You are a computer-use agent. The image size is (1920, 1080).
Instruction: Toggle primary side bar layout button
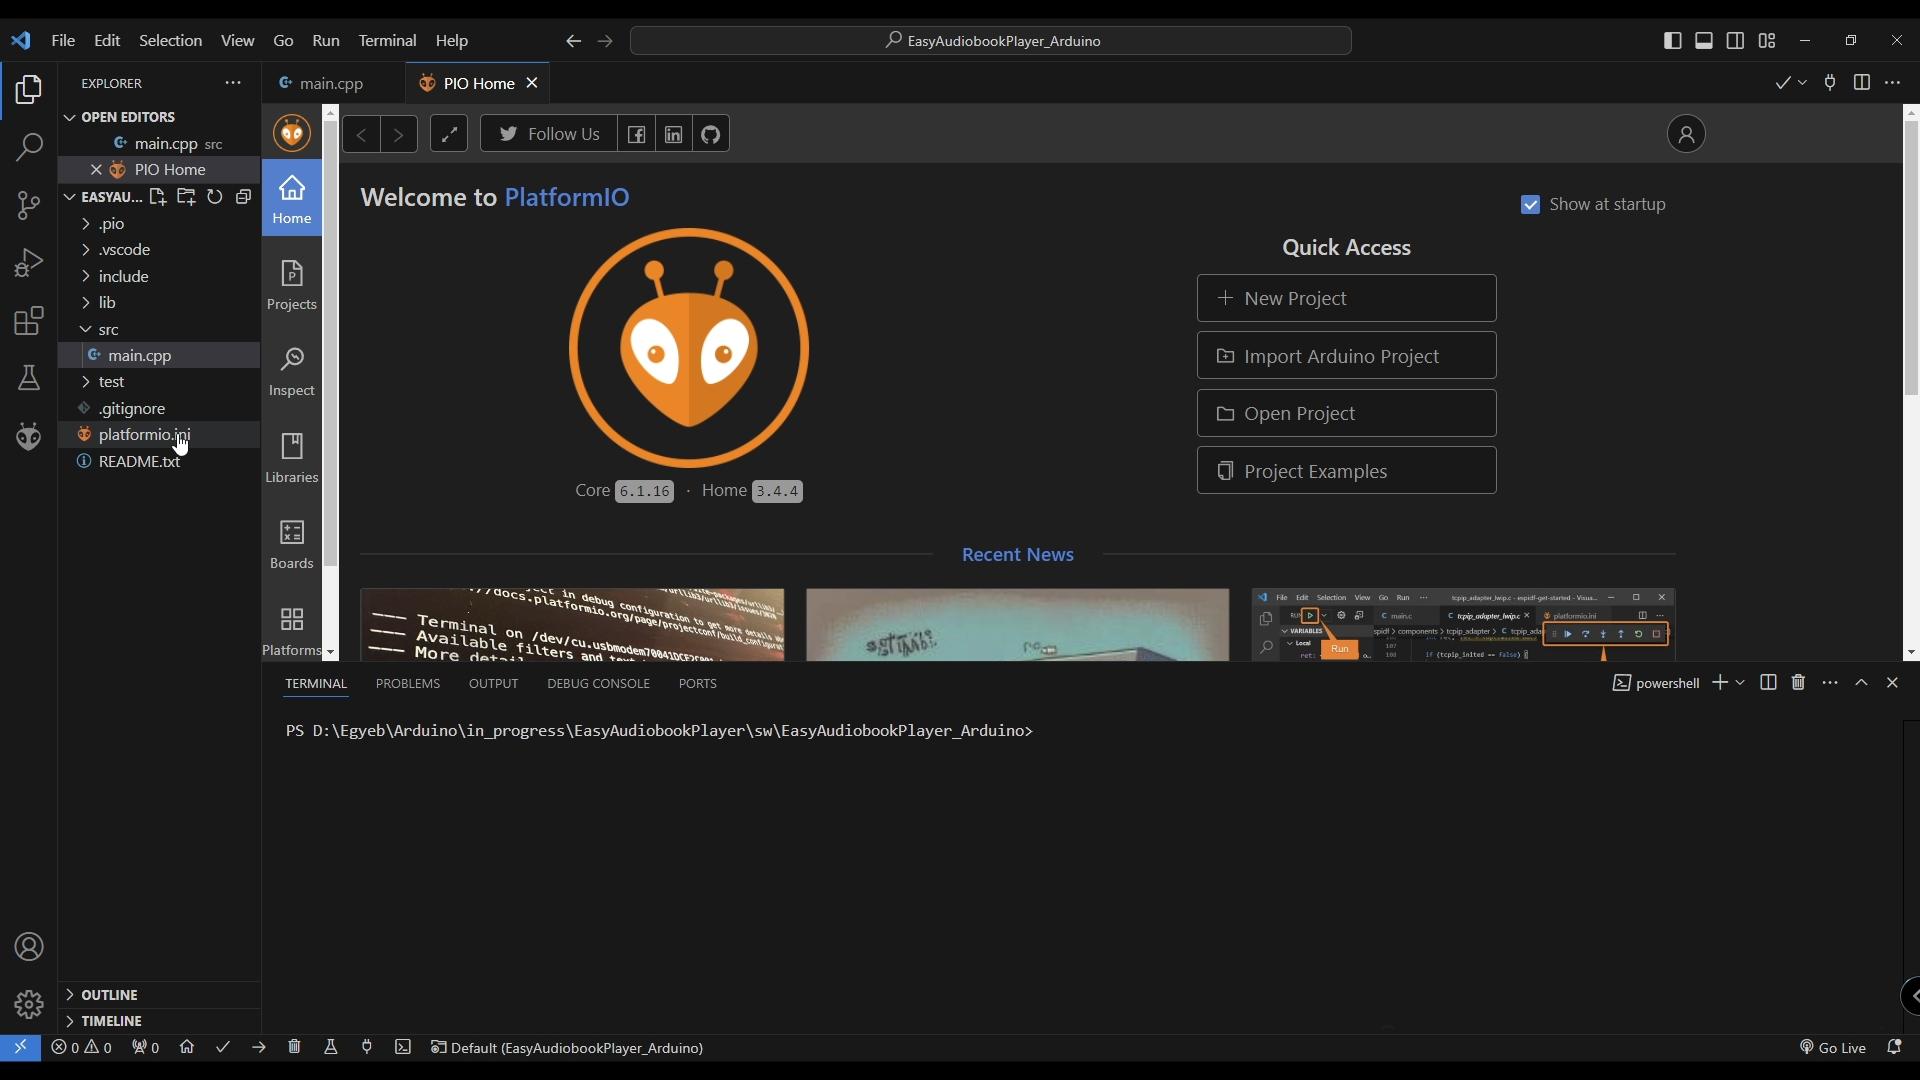coord(1673,41)
